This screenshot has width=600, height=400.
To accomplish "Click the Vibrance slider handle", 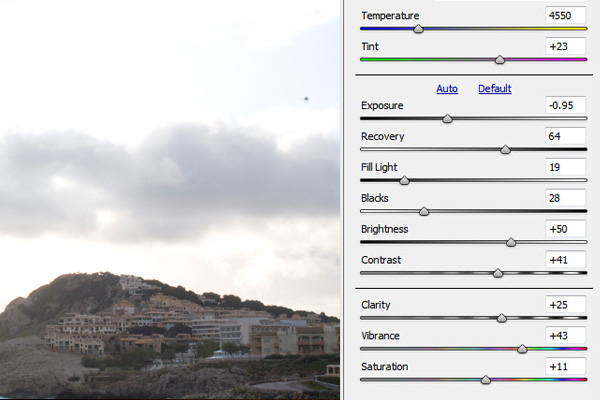I will point(522,349).
